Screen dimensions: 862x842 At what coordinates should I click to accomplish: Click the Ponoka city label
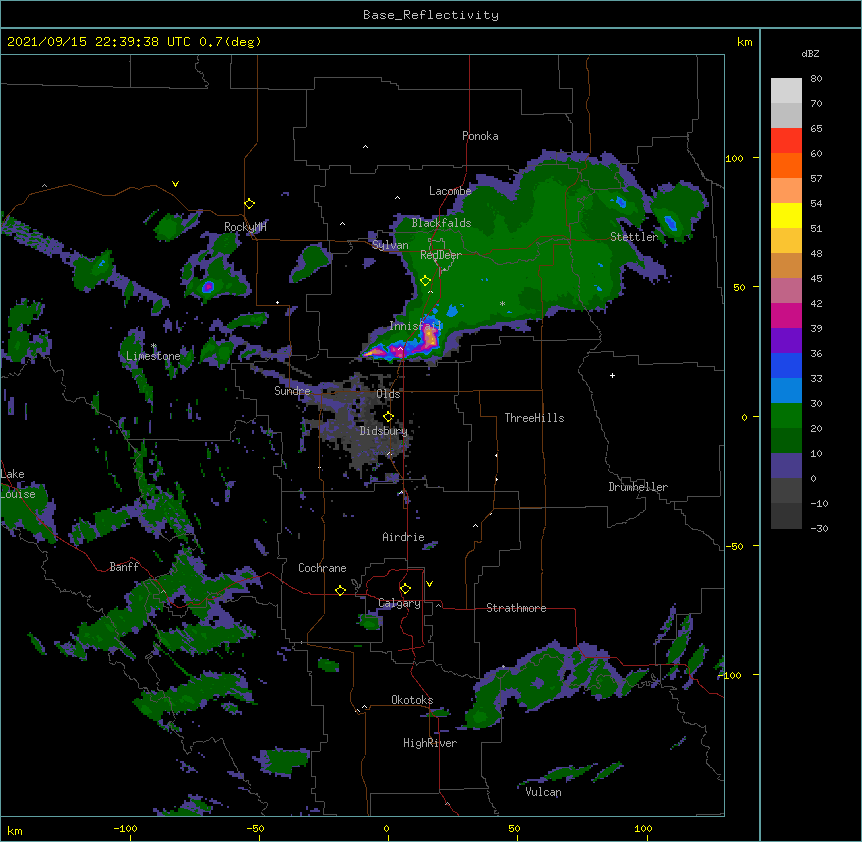480,136
